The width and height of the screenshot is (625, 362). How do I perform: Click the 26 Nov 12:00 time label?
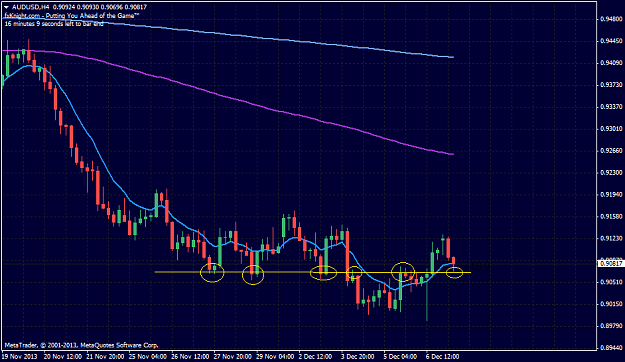(x=191, y=356)
